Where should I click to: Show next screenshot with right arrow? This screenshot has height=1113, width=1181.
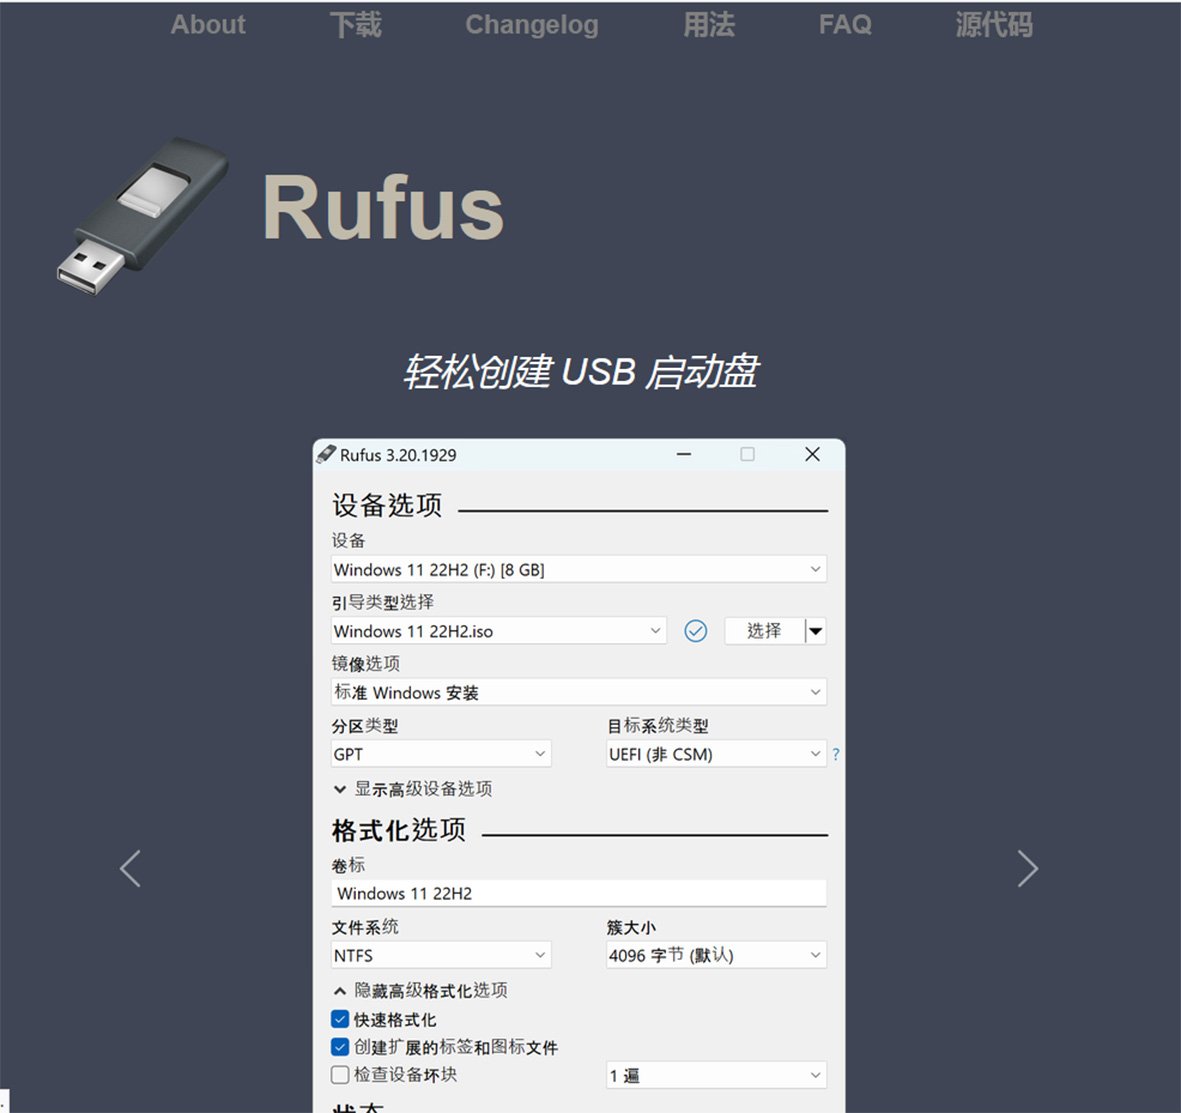(1027, 868)
